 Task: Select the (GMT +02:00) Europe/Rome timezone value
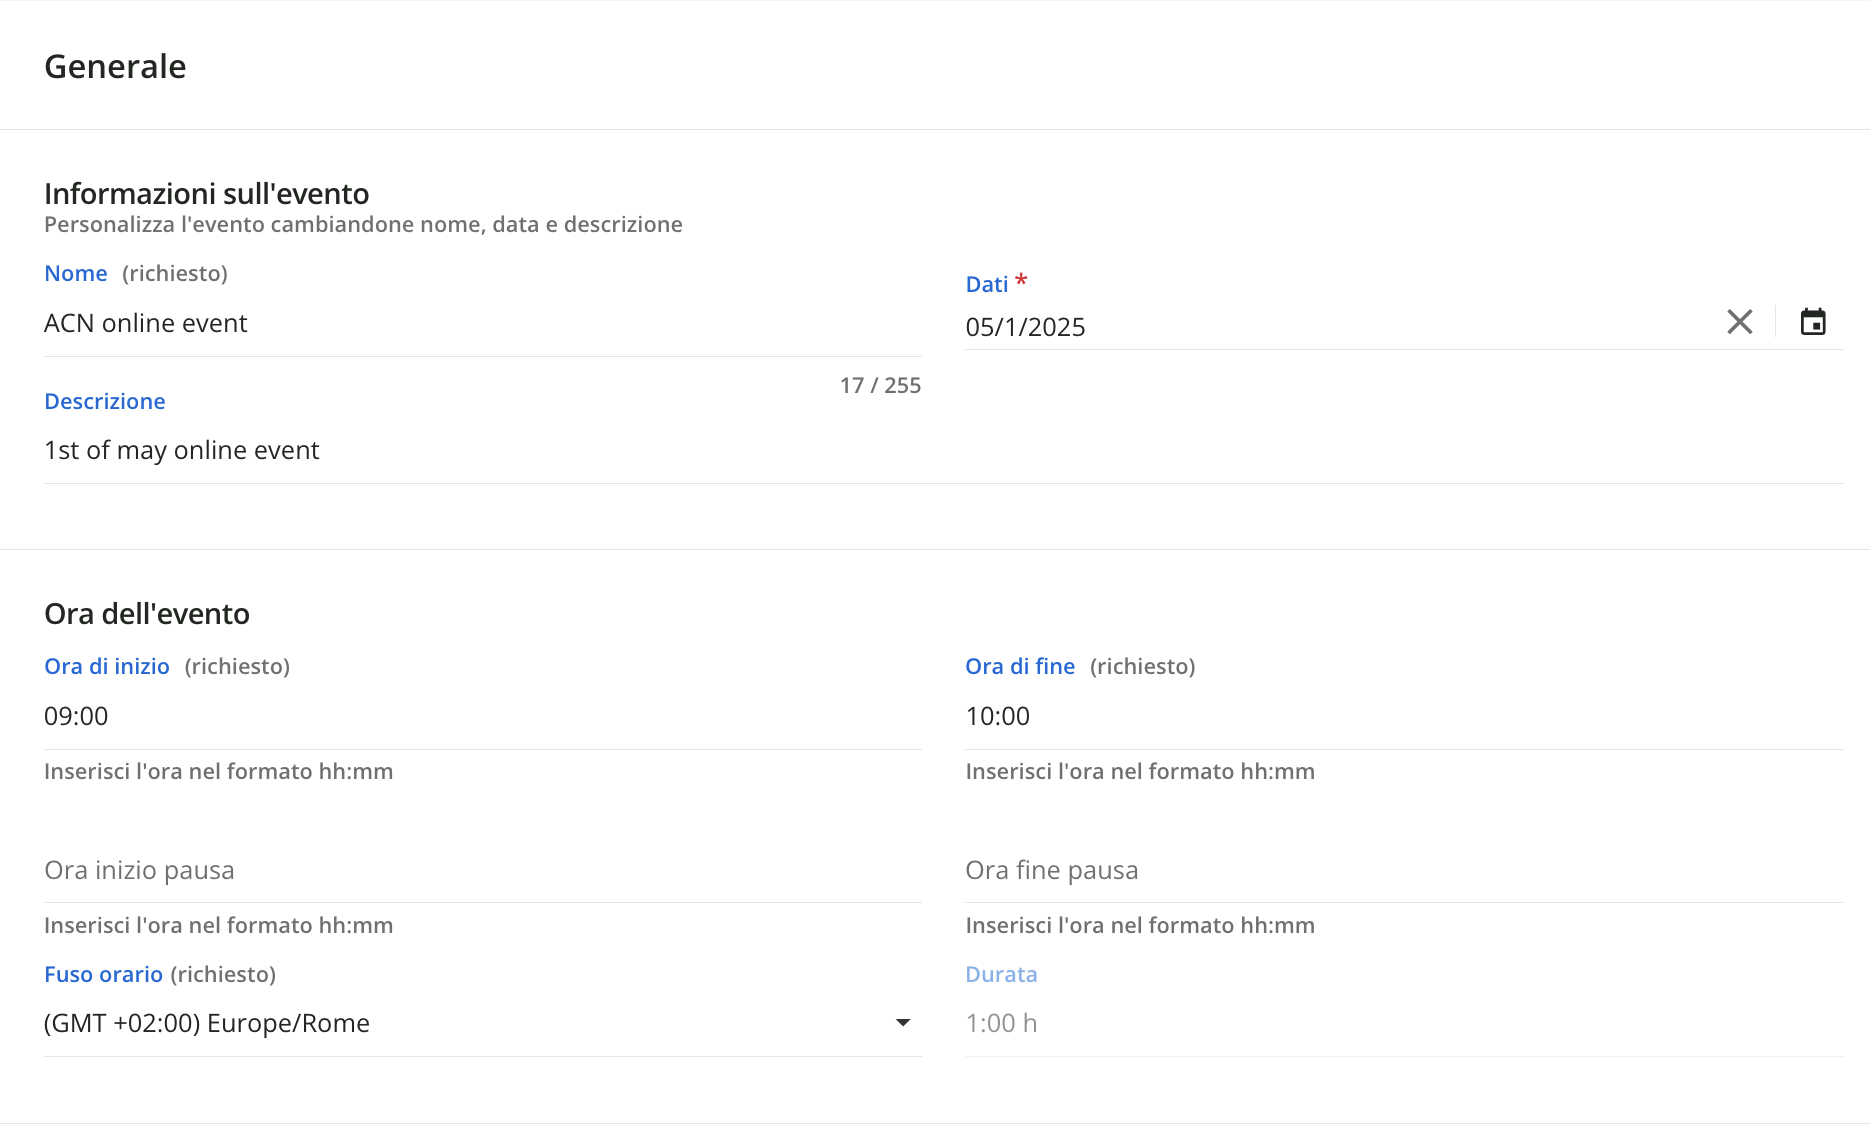click(x=207, y=1023)
